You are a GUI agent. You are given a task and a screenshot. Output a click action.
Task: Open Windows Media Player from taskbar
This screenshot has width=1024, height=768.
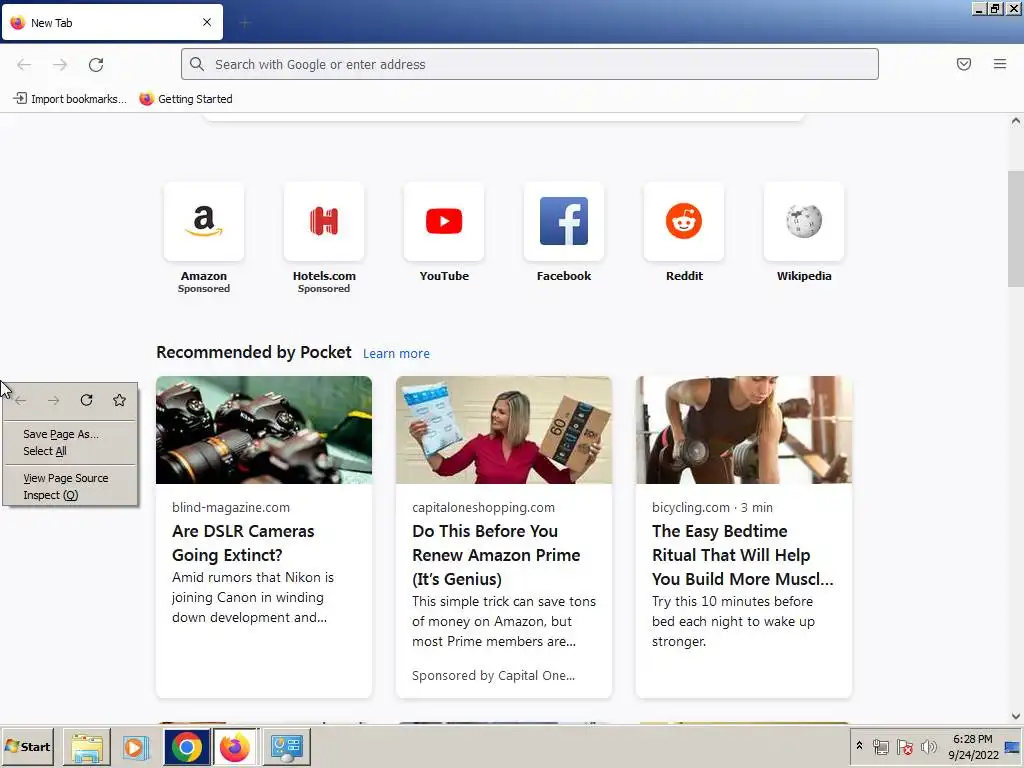click(136, 746)
